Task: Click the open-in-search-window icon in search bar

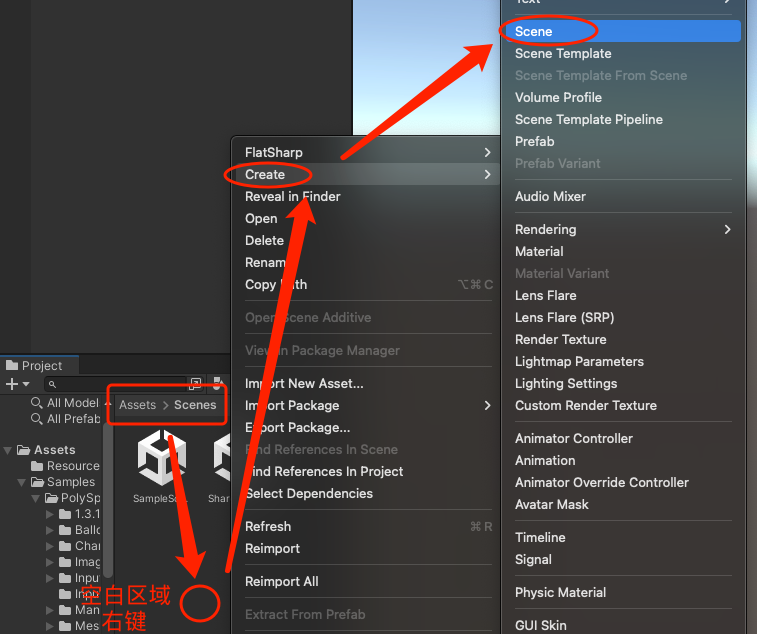Action: pos(195,384)
